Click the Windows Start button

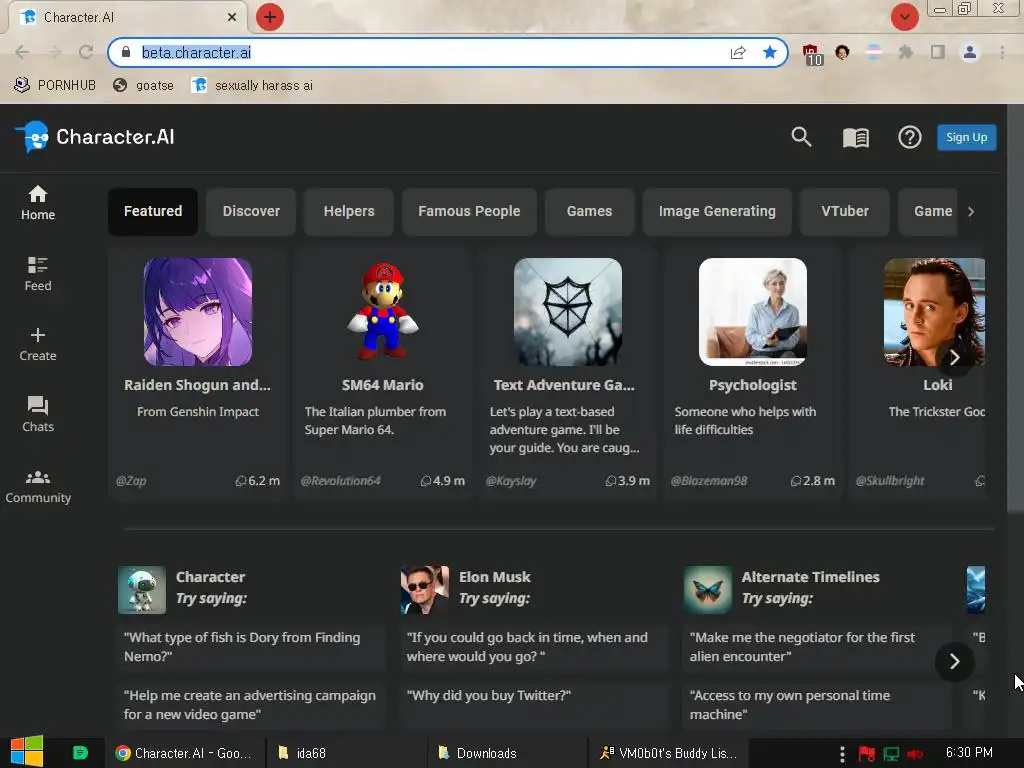[27, 752]
